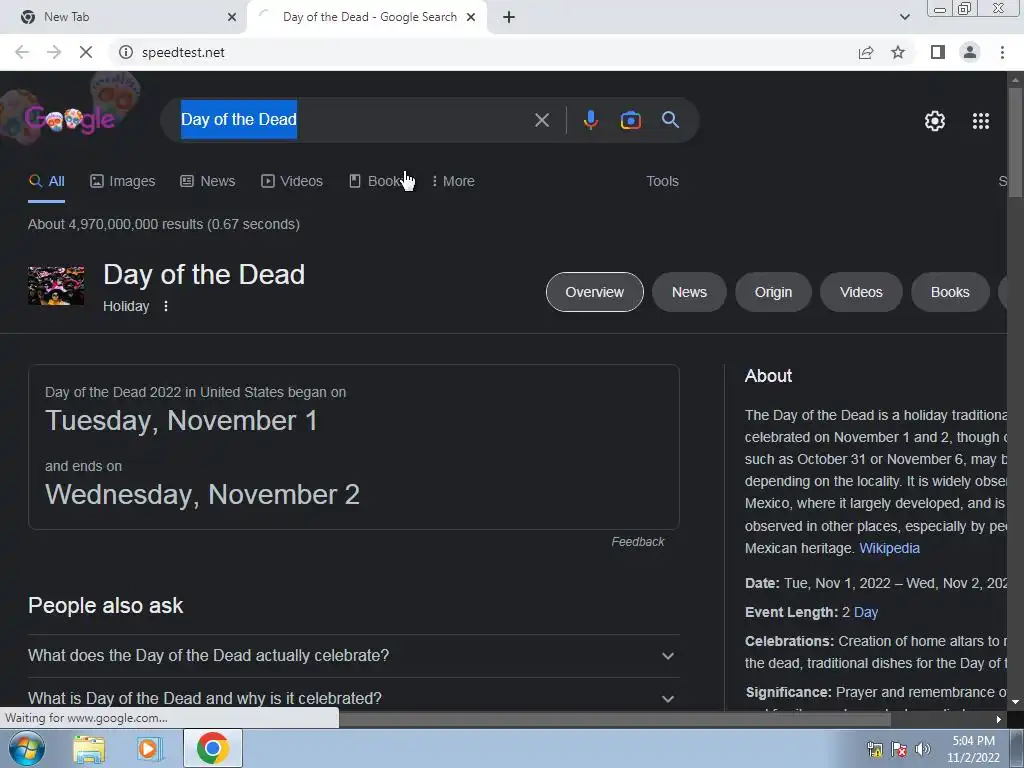Click the 'Wednesday, November 2' date text
This screenshot has height=768, width=1024.
[x=202, y=494]
